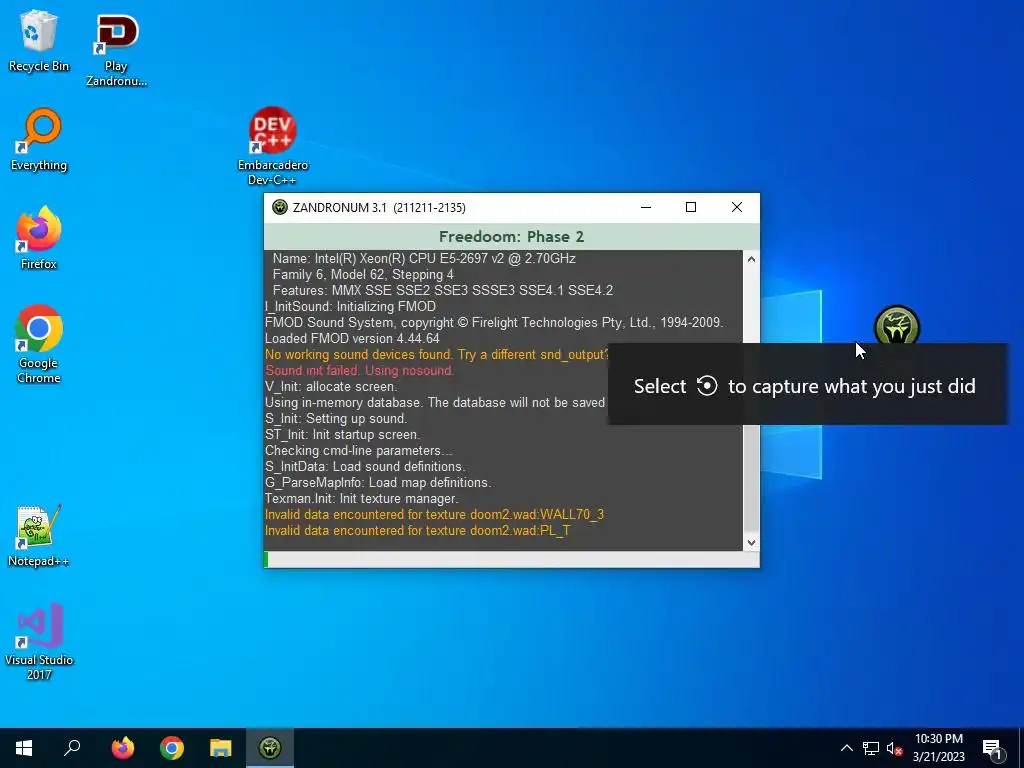This screenshot has width=1024, height=768.
Task: Launch Play Zandronum desktop shortcut
Action: (116, 50)
